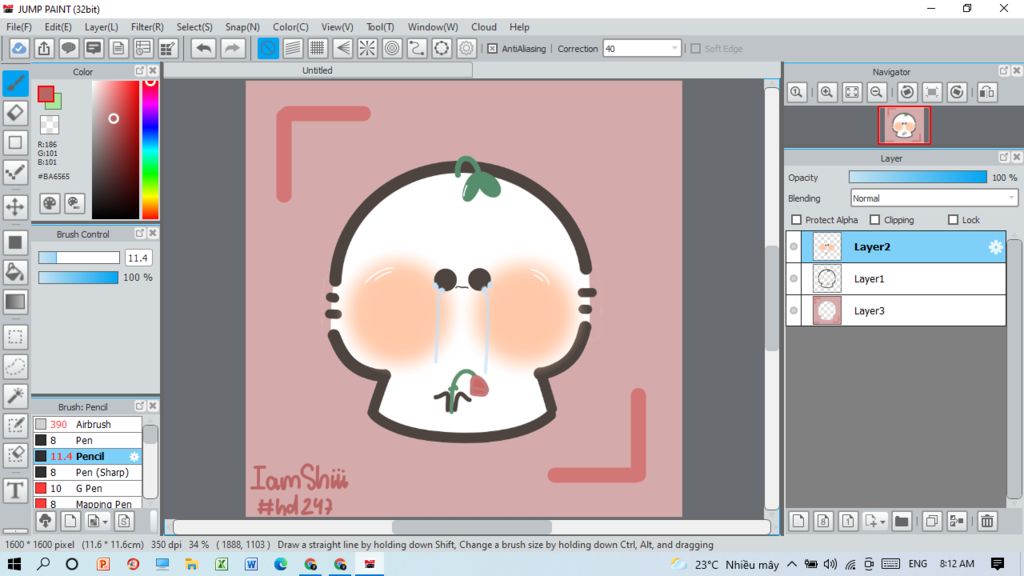Hide Layer2 visibility
The width and height of the screenshot is (1024, 576).
coord(793,247)
